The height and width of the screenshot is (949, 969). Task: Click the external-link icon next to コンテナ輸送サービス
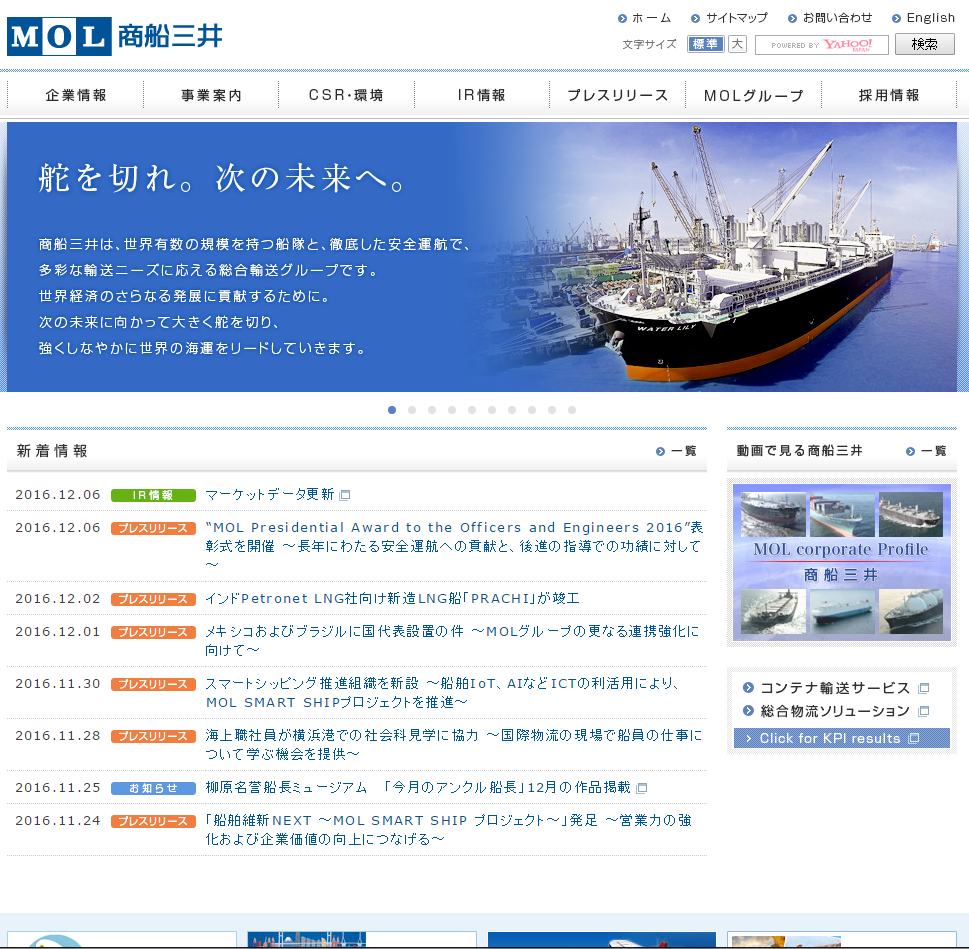click(x=923, y=688)
